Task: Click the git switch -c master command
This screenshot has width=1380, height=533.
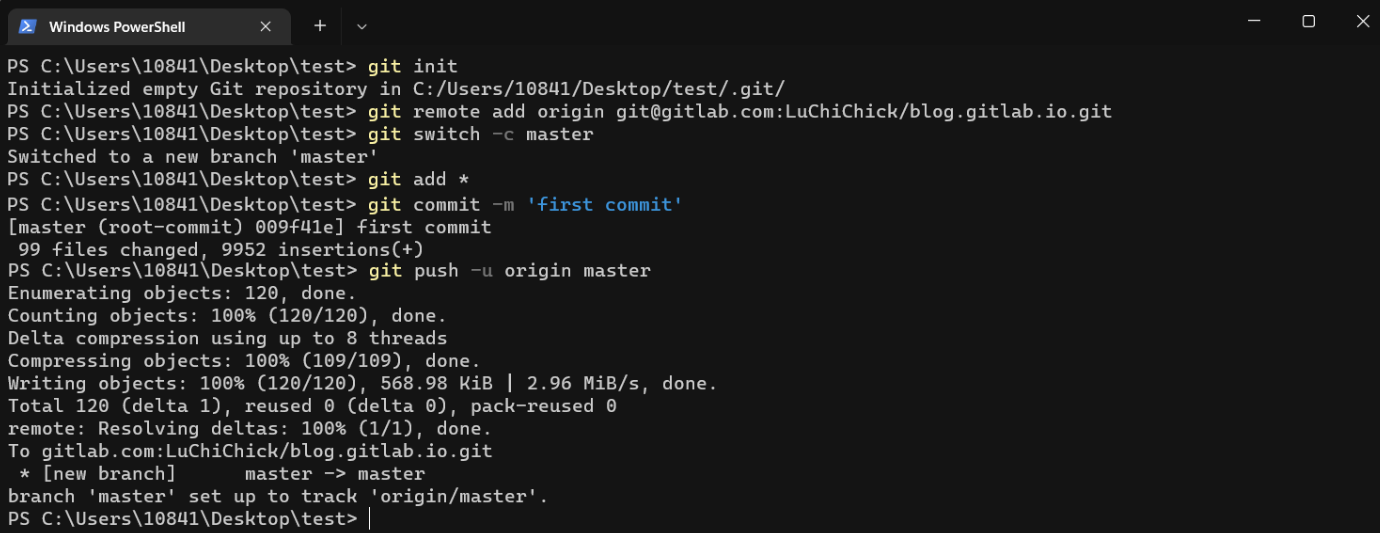Action: point(481,134)
